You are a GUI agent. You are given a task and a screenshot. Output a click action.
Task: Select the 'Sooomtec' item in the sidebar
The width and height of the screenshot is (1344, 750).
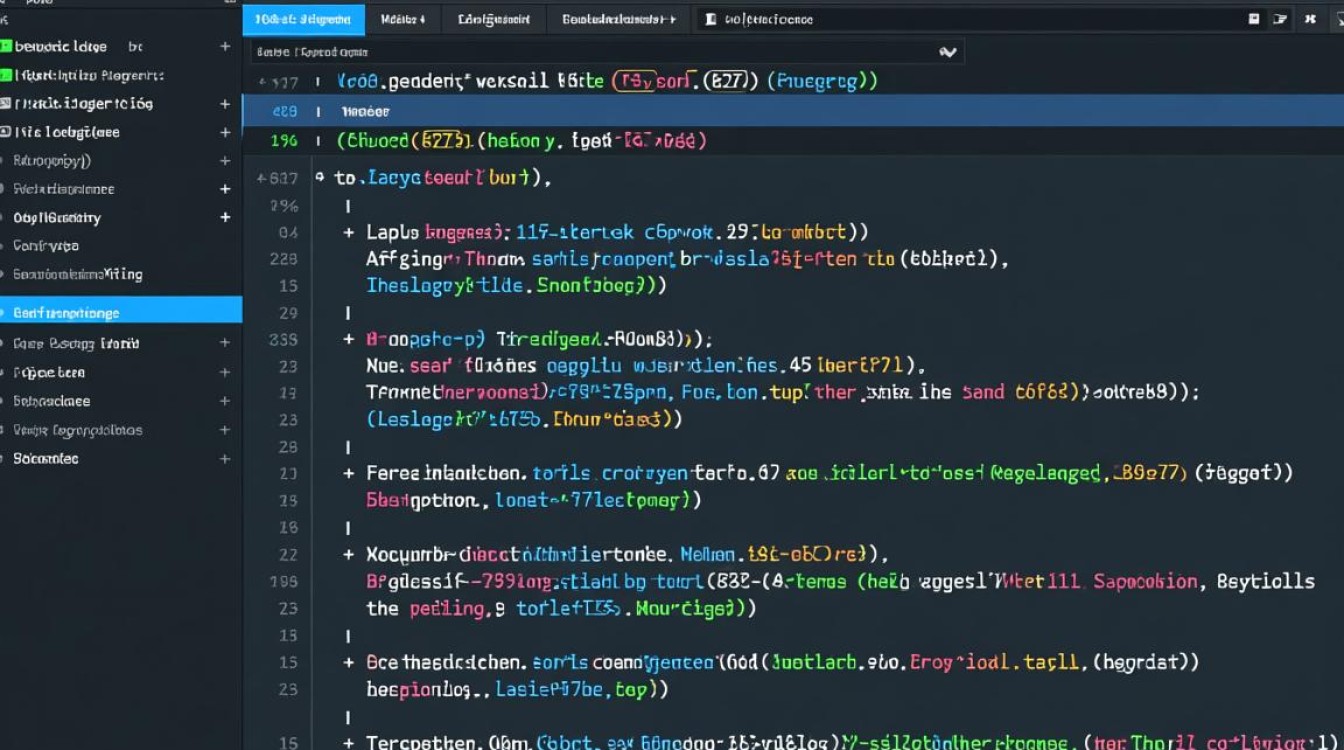[x=46, y=459]
